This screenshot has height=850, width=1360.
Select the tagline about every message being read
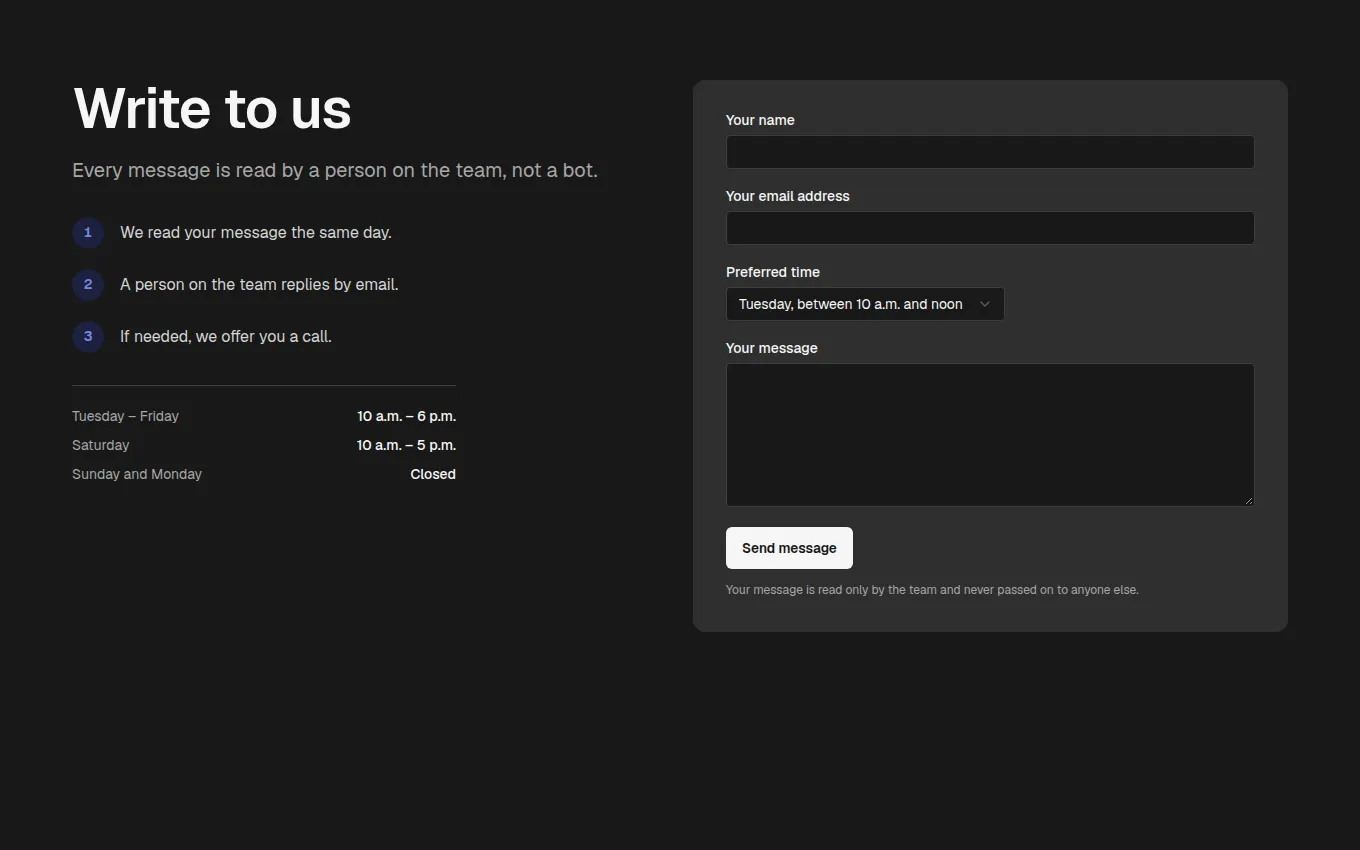coord(335,171)
